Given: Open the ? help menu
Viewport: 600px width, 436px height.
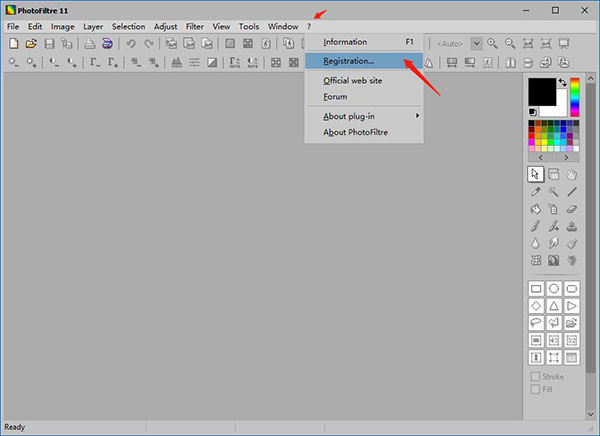Looking at the screenshot, I should point(309,26).
